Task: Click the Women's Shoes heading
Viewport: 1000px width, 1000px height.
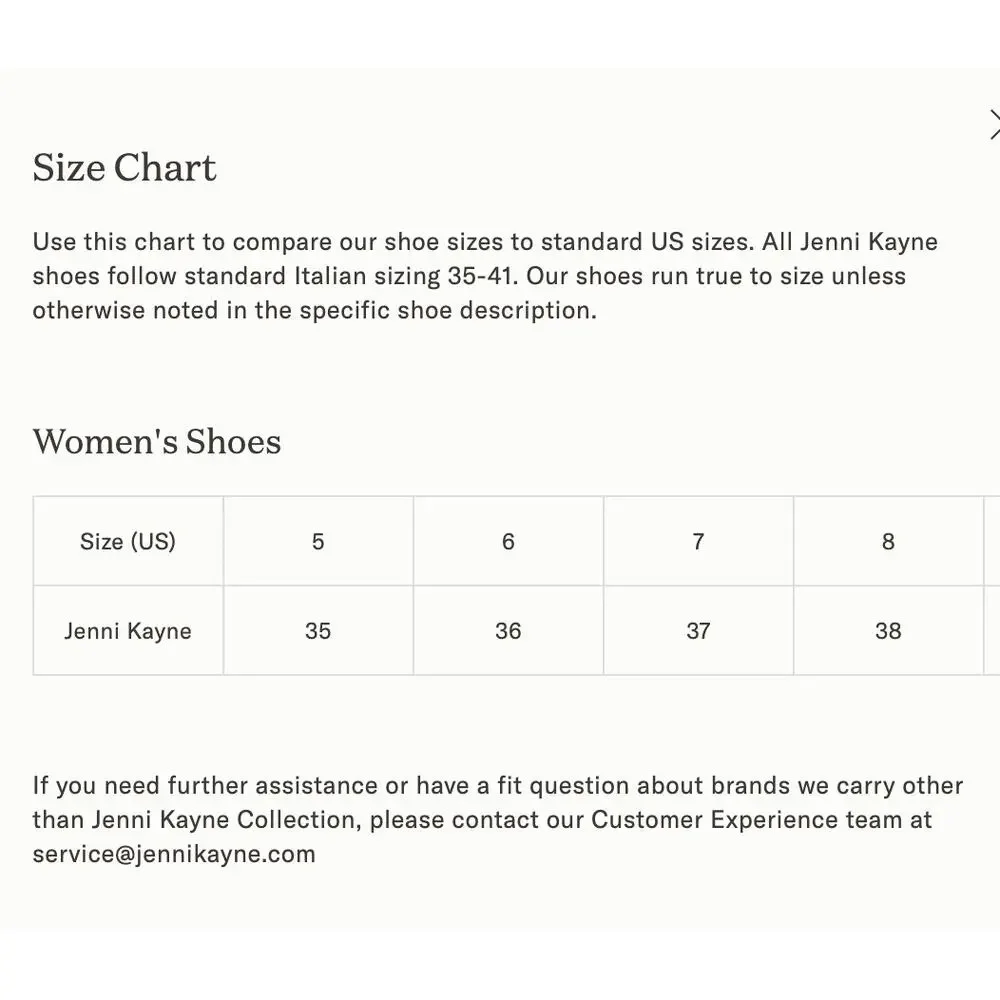Action: coord(157,441)
